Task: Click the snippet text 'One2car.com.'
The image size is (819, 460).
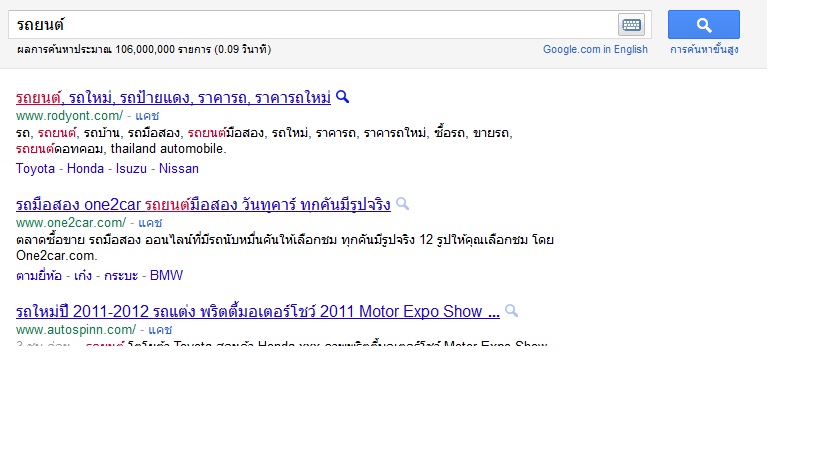Action: tap(56, 256)
